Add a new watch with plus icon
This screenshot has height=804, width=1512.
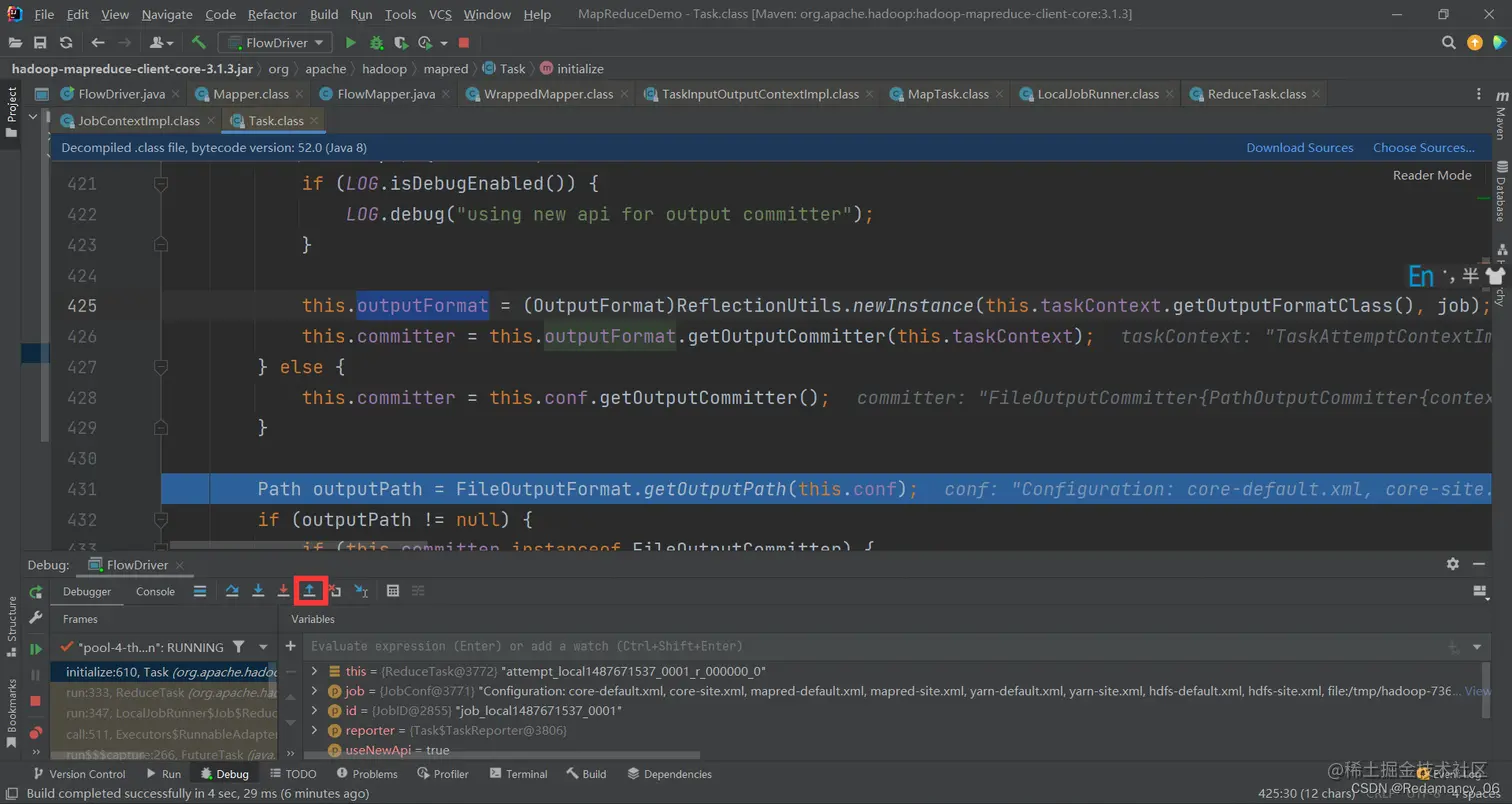click(291, 646)
